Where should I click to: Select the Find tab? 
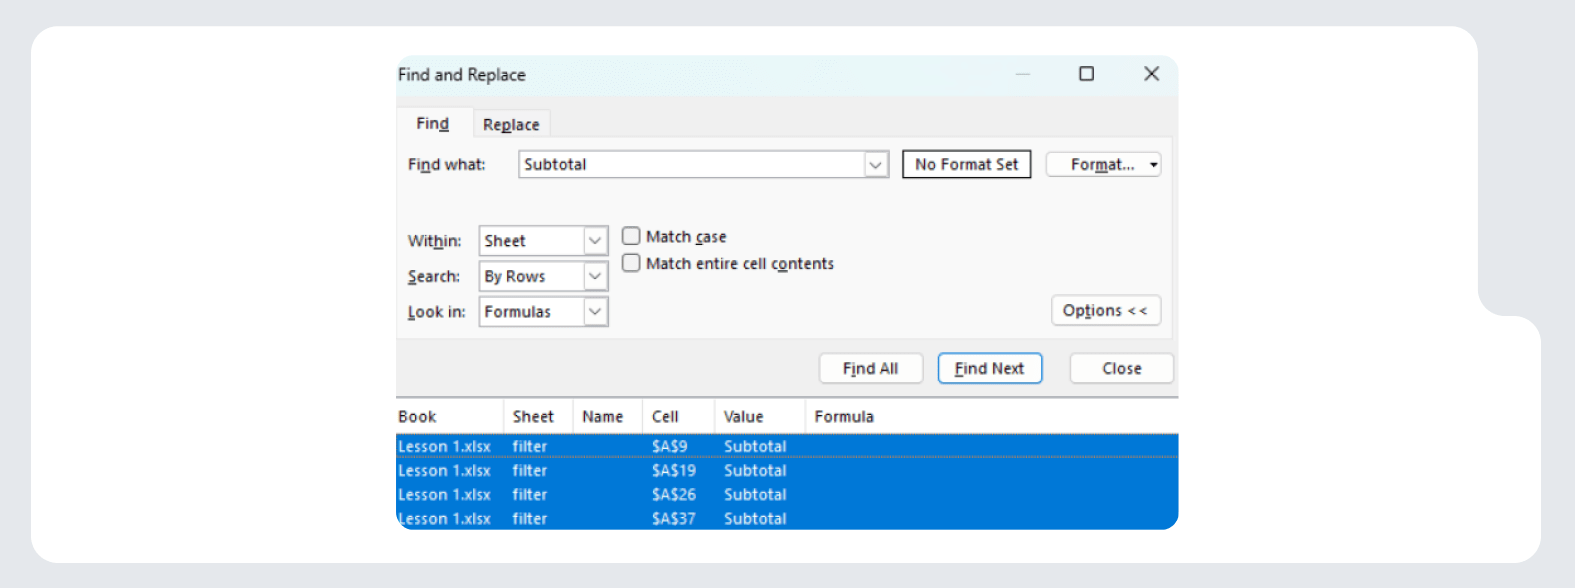click(432, 124)
